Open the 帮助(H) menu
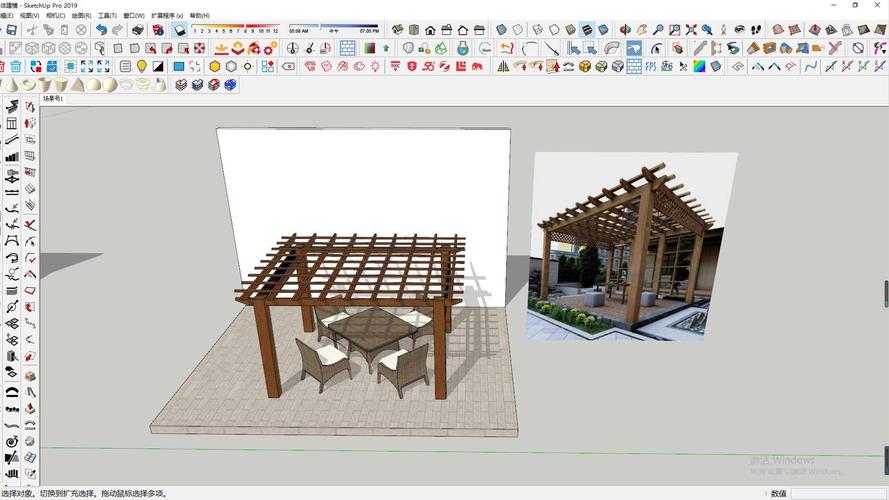Image resolution: width=889 pixels, height=500 pixels. click(x=199, y=15)
